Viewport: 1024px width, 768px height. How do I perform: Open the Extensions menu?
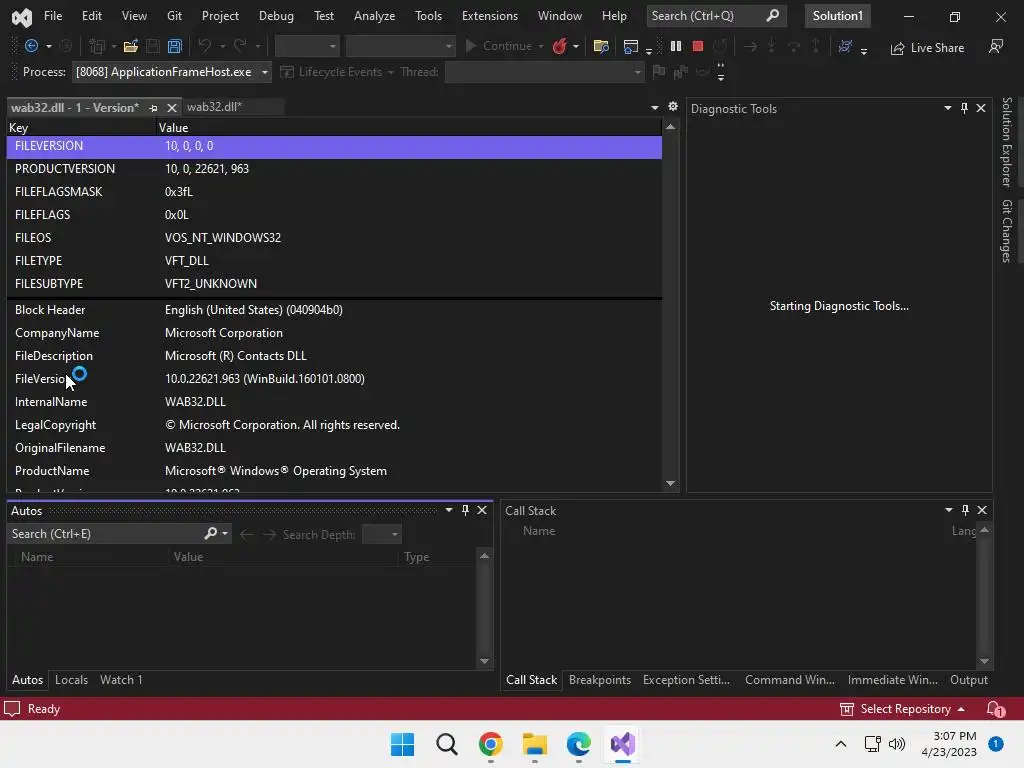coord(490,16)
